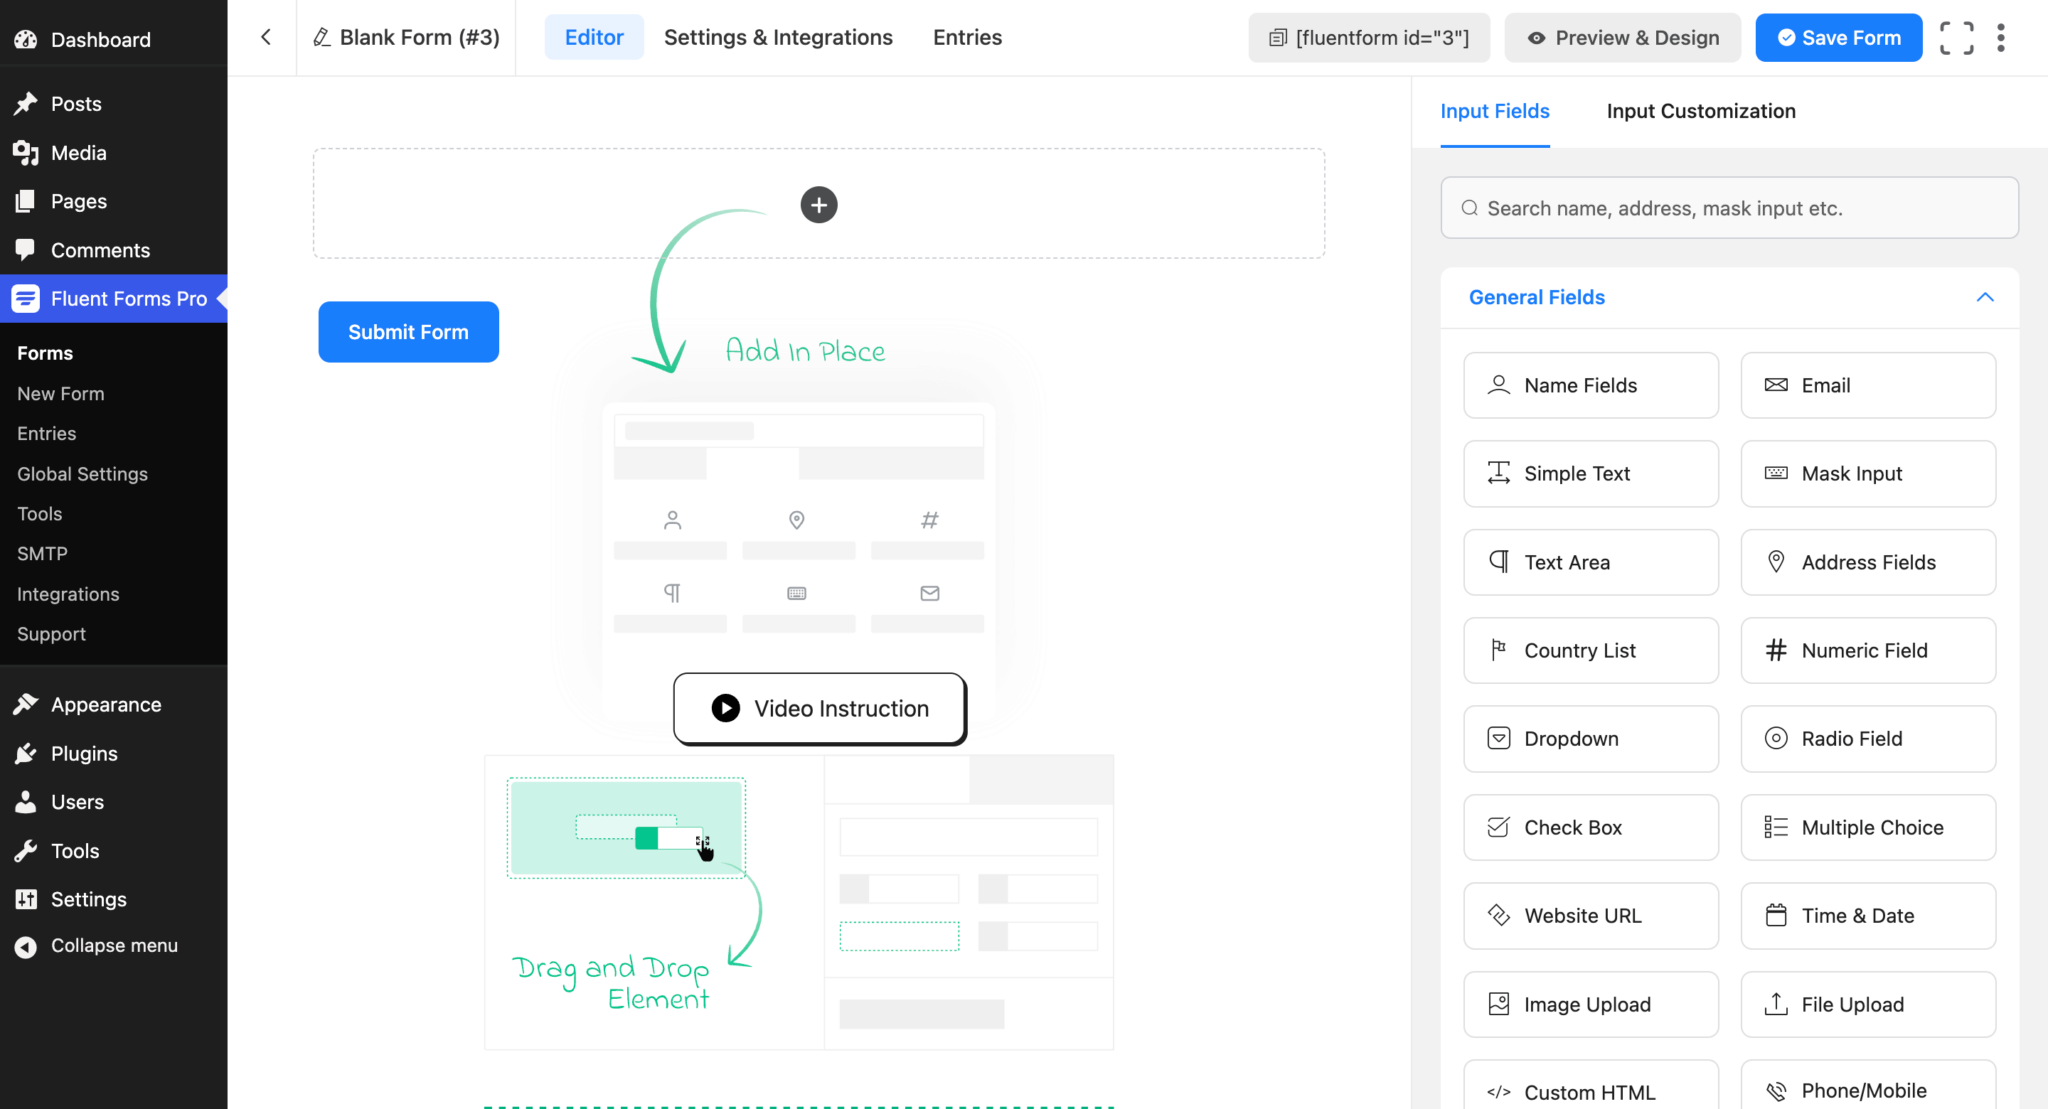Save the current form
This screenshot has height=1109, width=2048.
1838,37
